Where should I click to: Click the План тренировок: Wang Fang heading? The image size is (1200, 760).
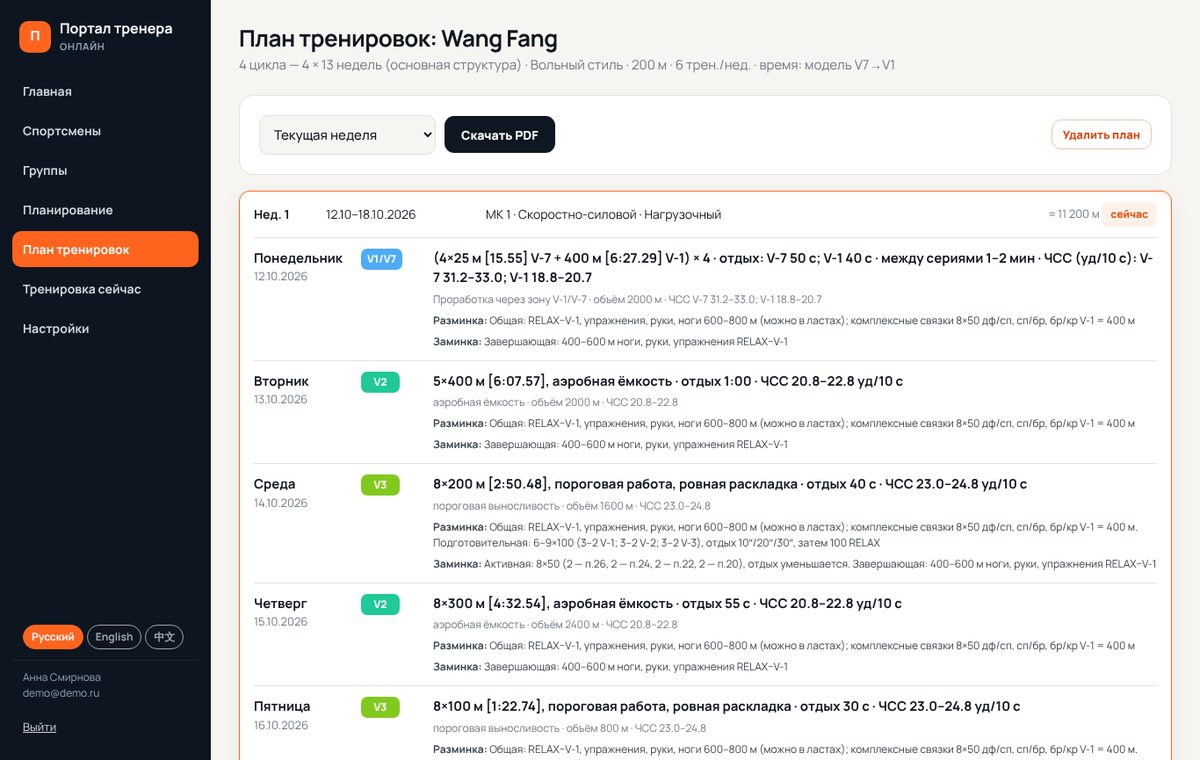pyautogui.click(x=398, y=39)
